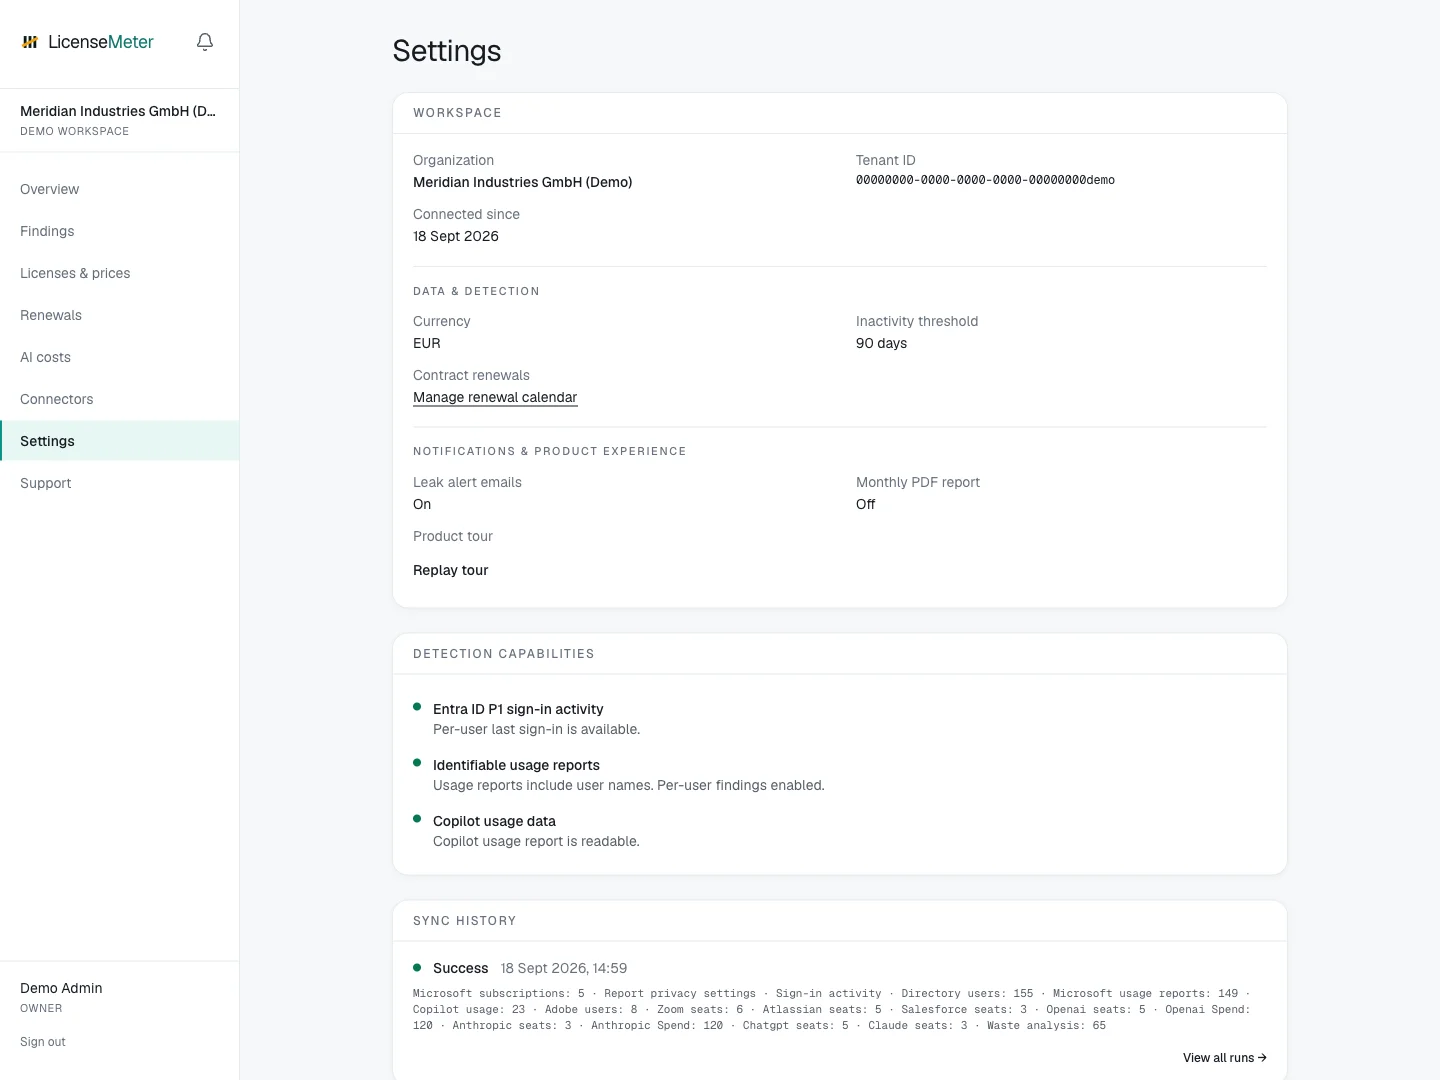Image resolution: width=1440 pixels, height=1080 pixels.
Task: Open Licenses & prices section
Action: coord(119,273)
